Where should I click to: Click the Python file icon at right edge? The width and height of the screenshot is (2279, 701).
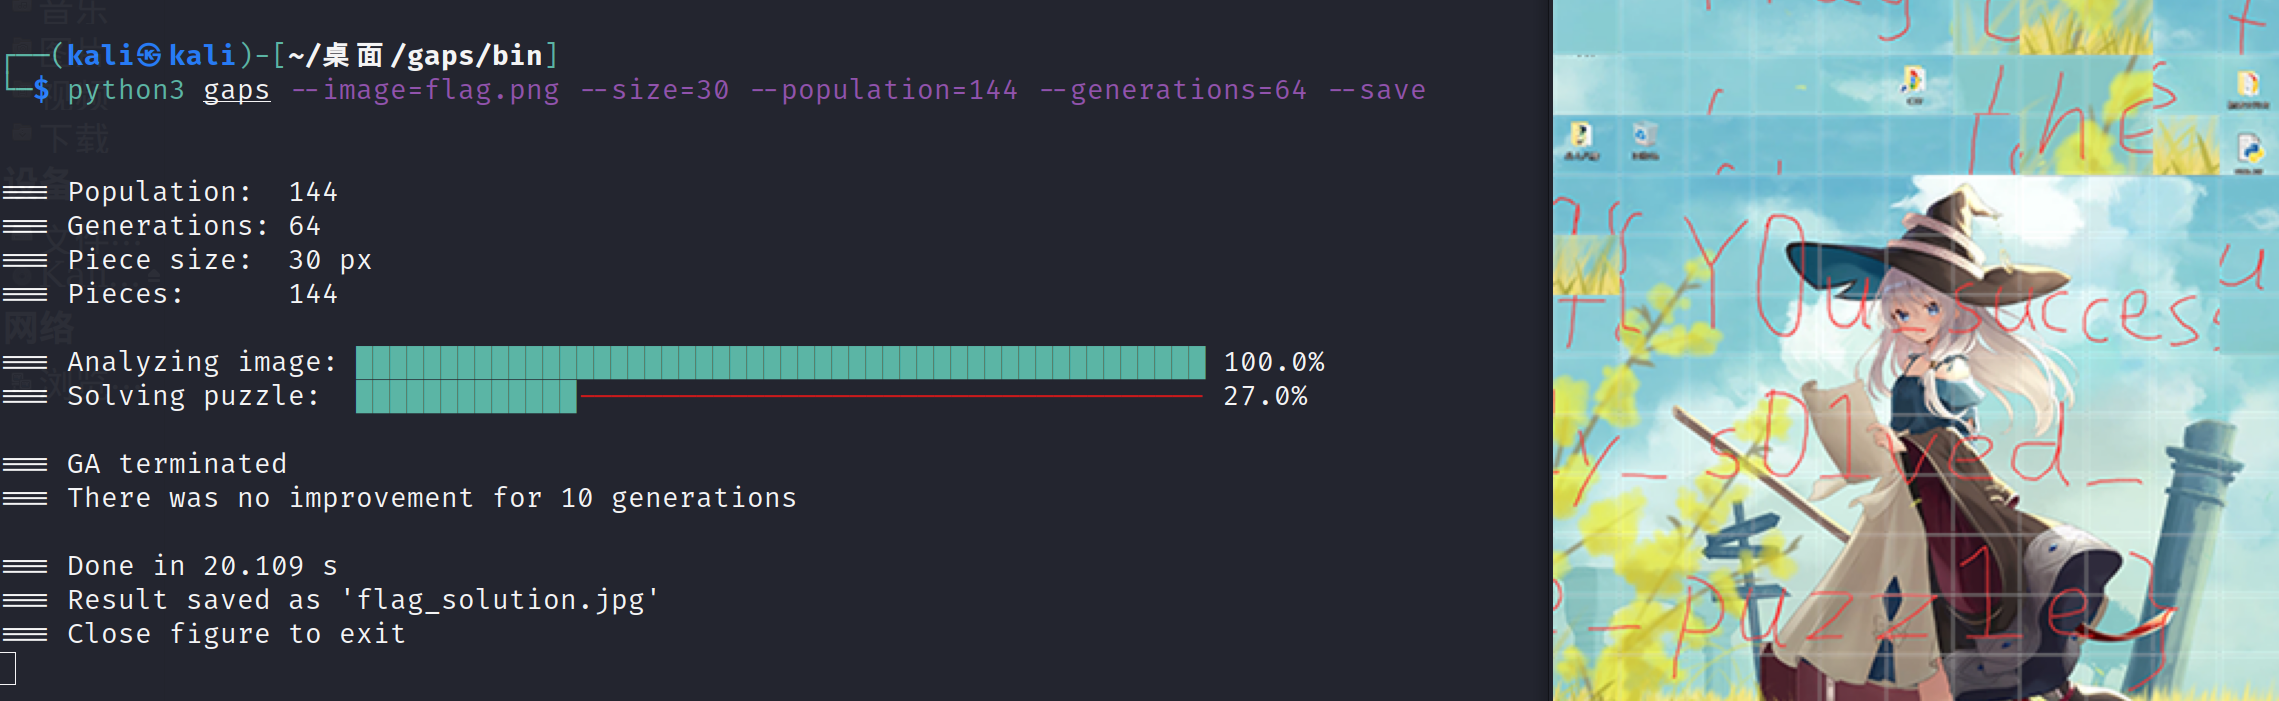2250,152
